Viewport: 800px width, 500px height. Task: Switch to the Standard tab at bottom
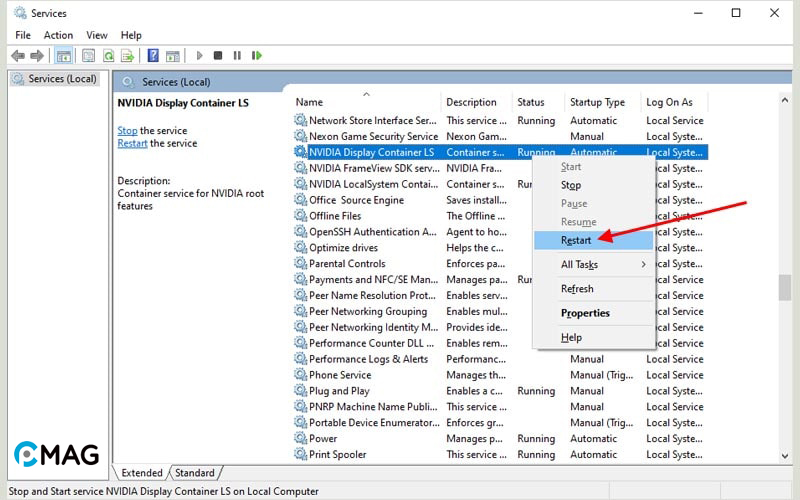[x=195, y=473]
